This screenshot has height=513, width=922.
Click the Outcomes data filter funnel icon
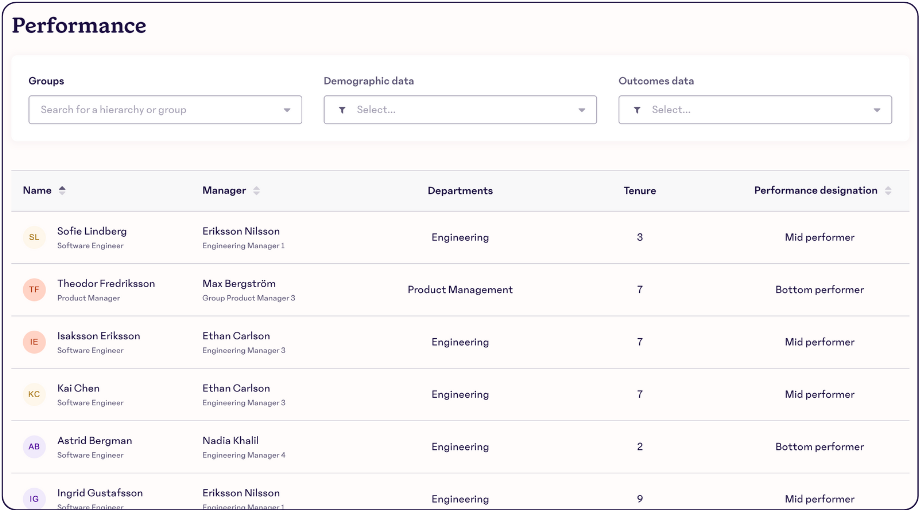(x=637, y=110)
